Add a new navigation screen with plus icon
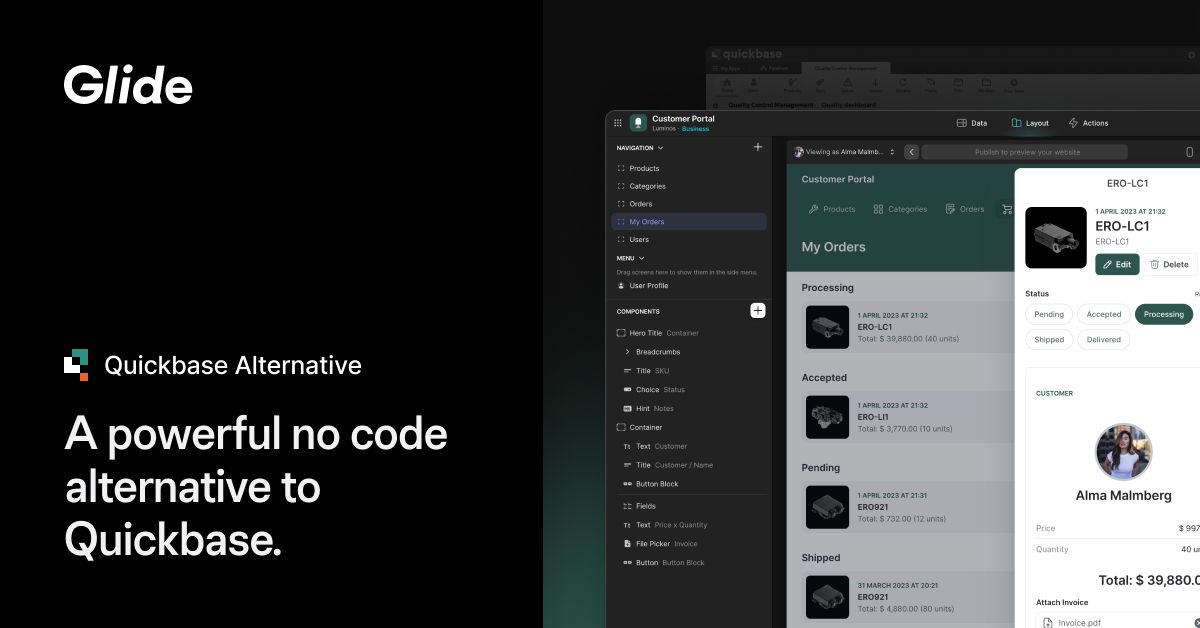This screenshot has height=628, width=1200. point(757,147)
